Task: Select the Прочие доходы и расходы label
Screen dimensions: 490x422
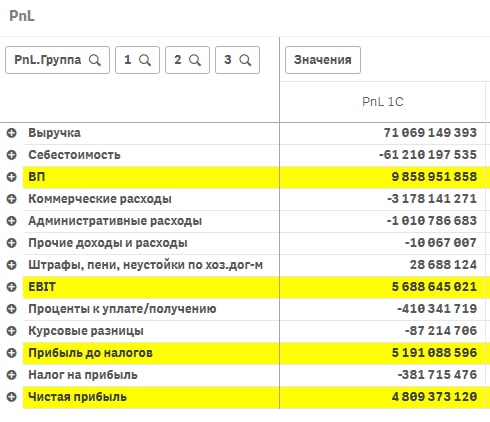Action: pyautogui.click(x=108, y=243)
